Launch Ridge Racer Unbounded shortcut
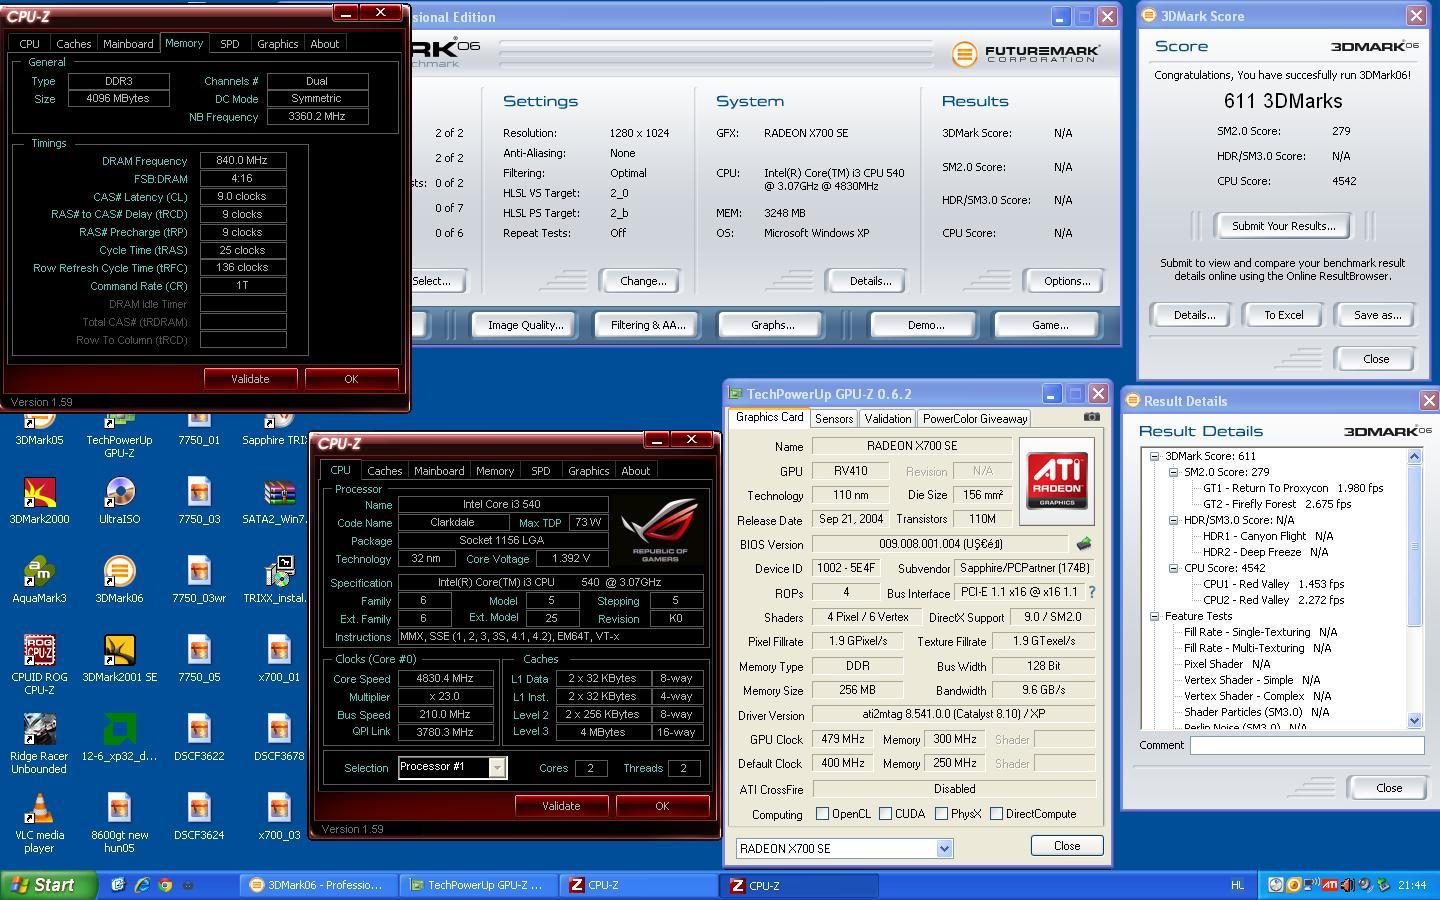The image size is (1440, 900). coord(39,743)
